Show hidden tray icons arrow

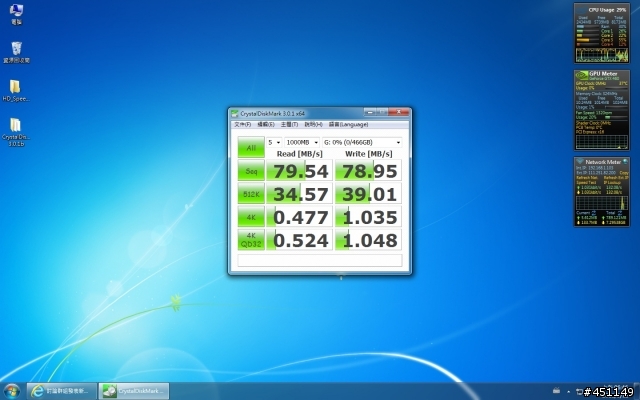tap(568, 392)
